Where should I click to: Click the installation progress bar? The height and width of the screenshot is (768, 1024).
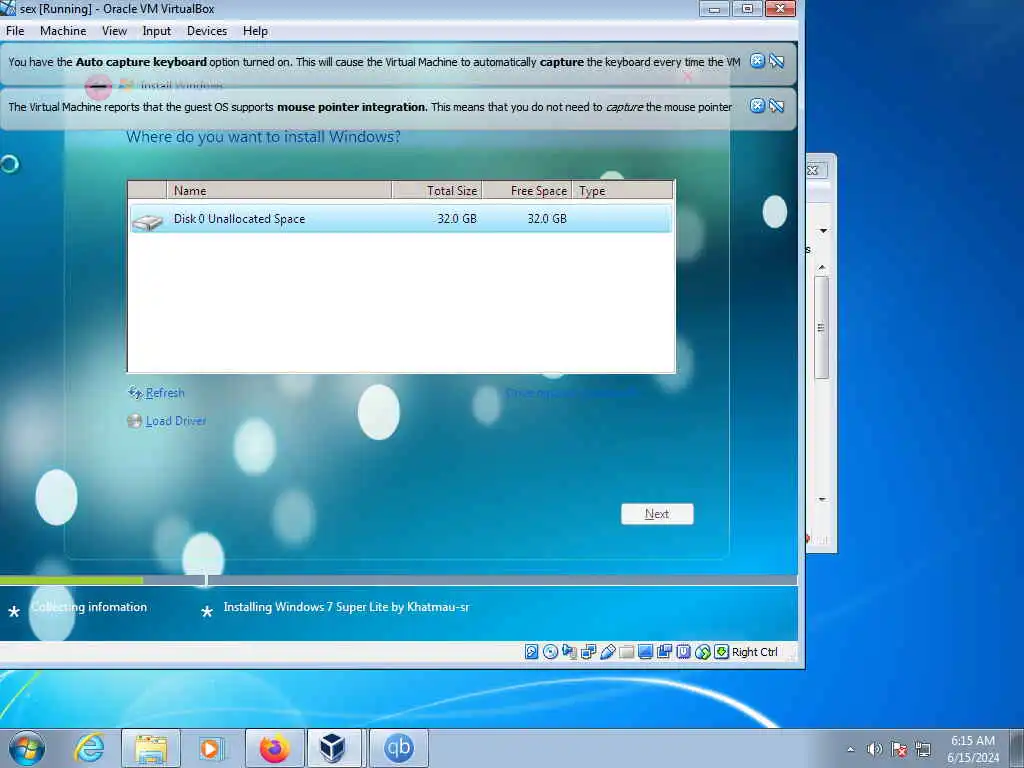coord(398,580)
